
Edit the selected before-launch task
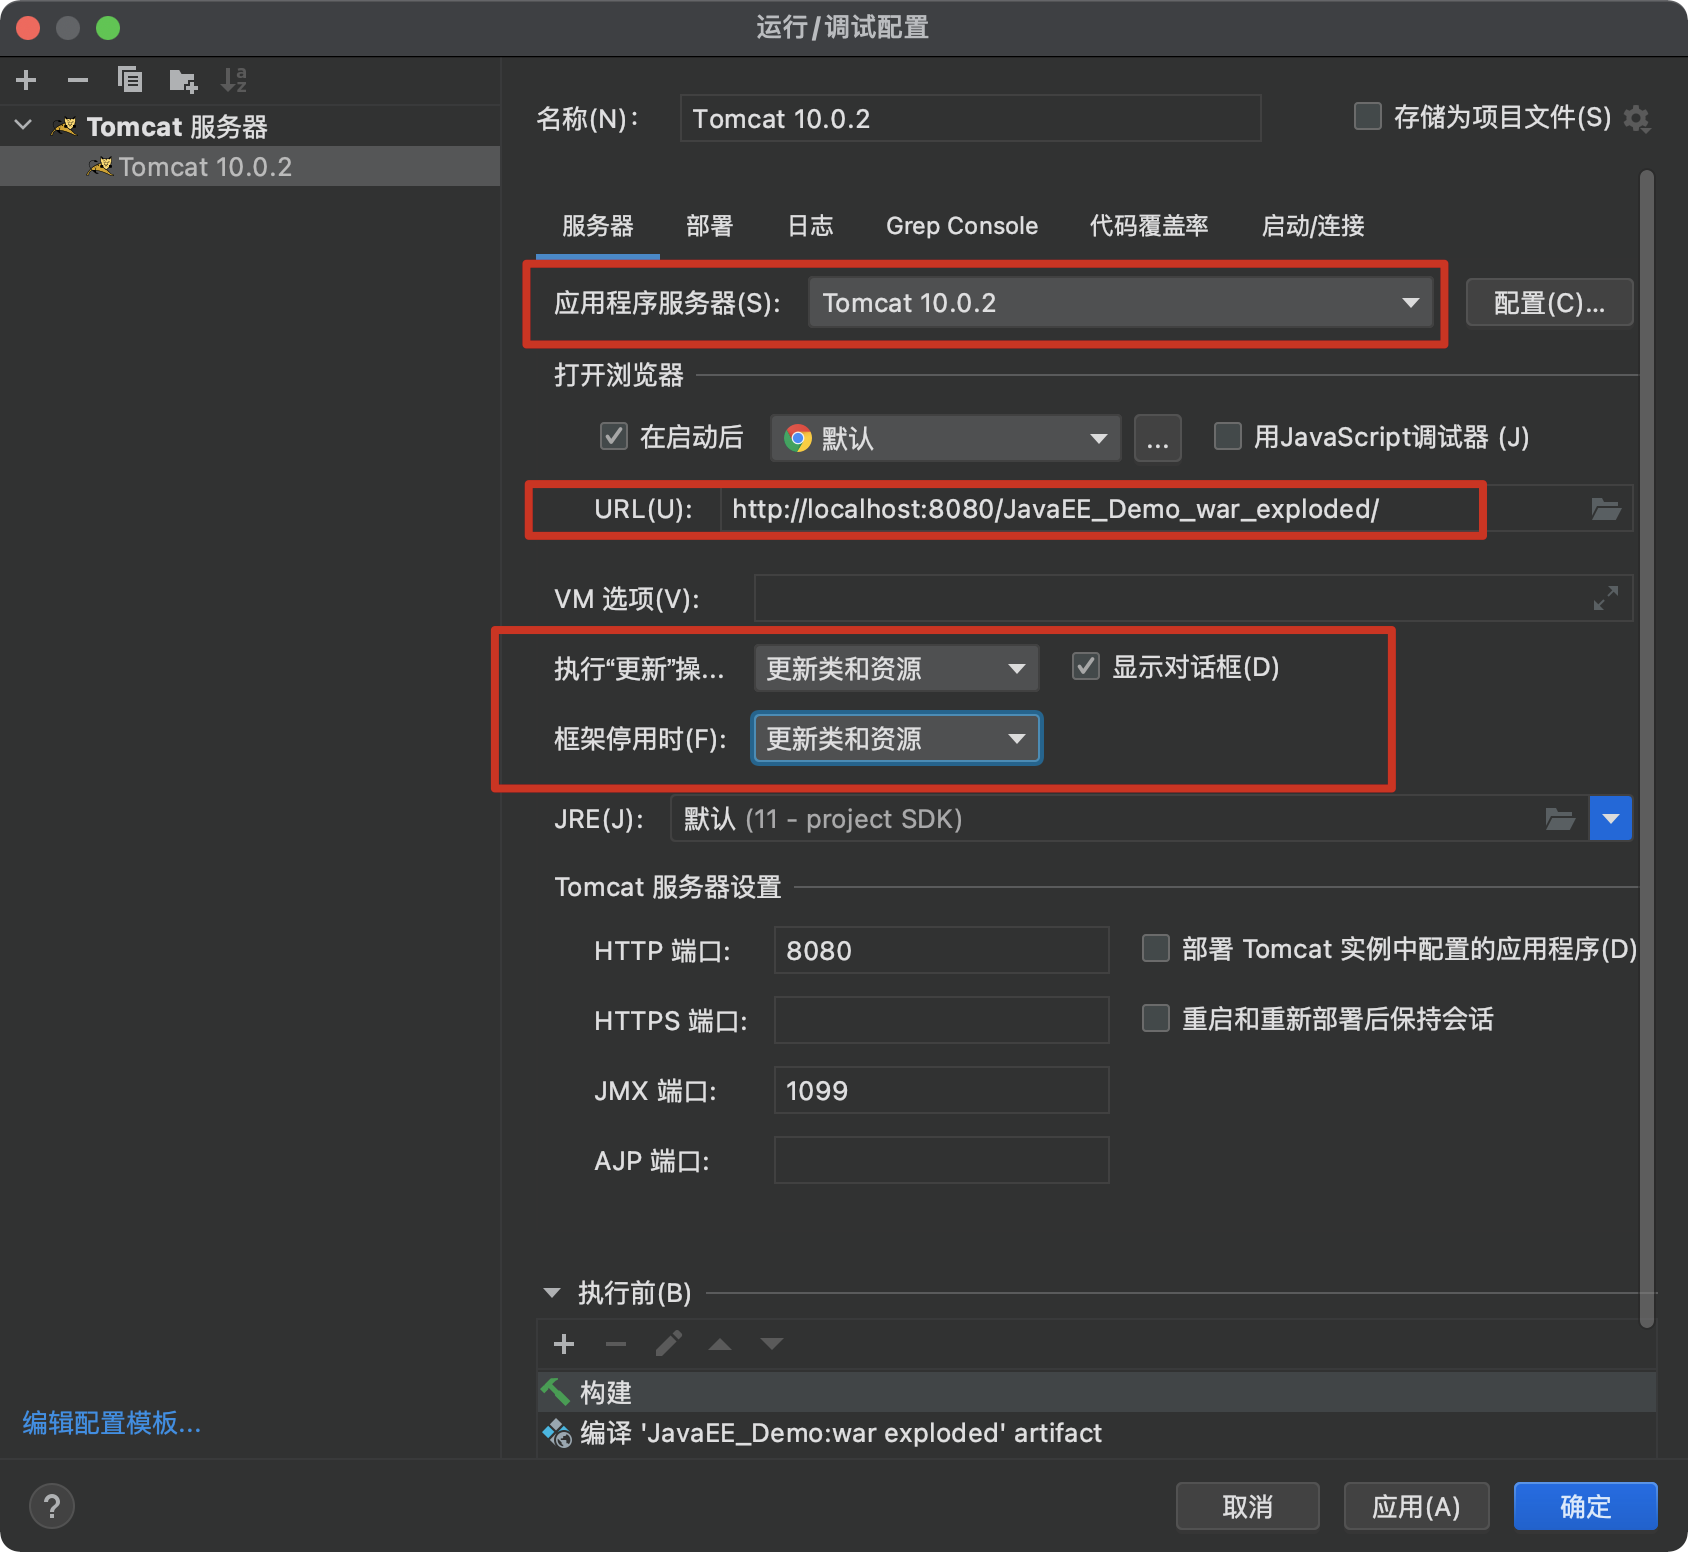pyautogui.click(x=668, y=1344)
